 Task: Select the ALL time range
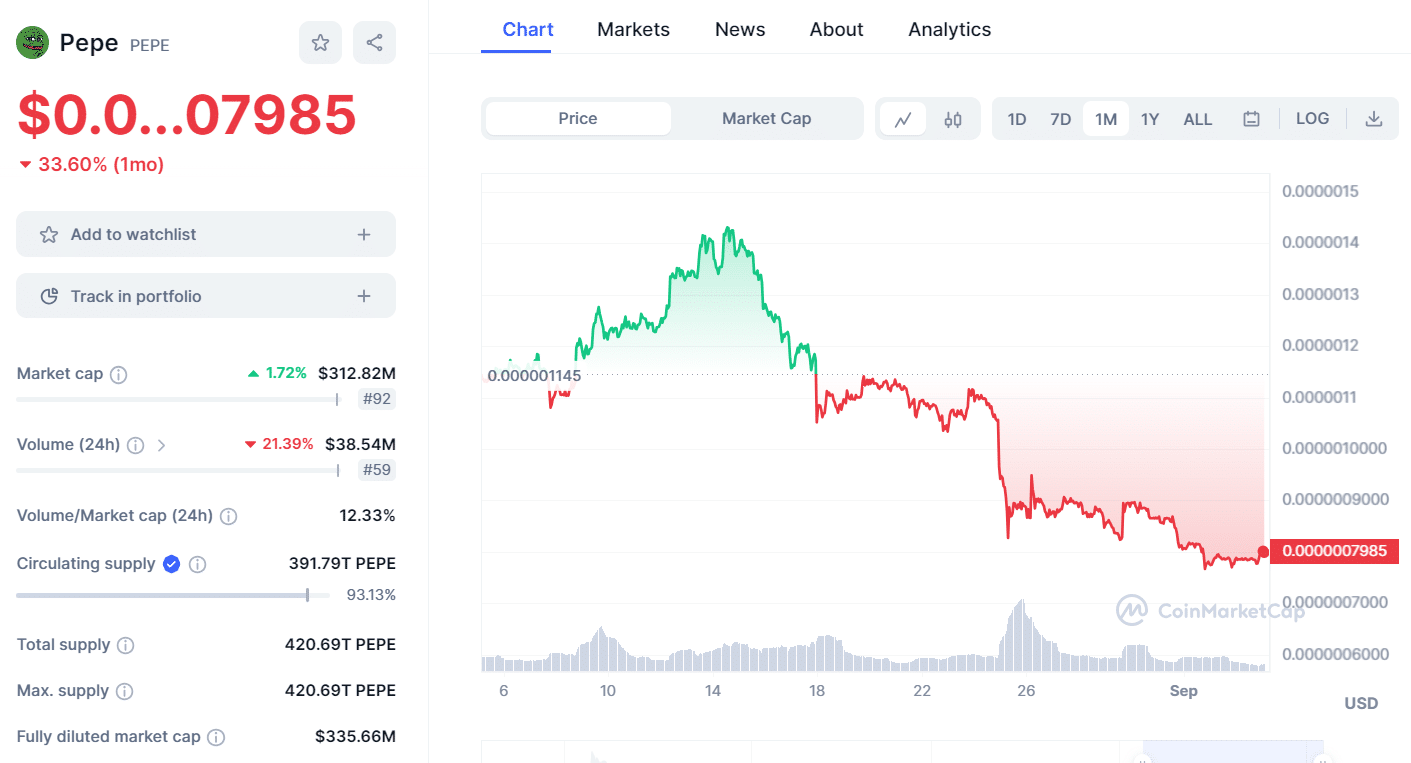tap(1198, 119)
